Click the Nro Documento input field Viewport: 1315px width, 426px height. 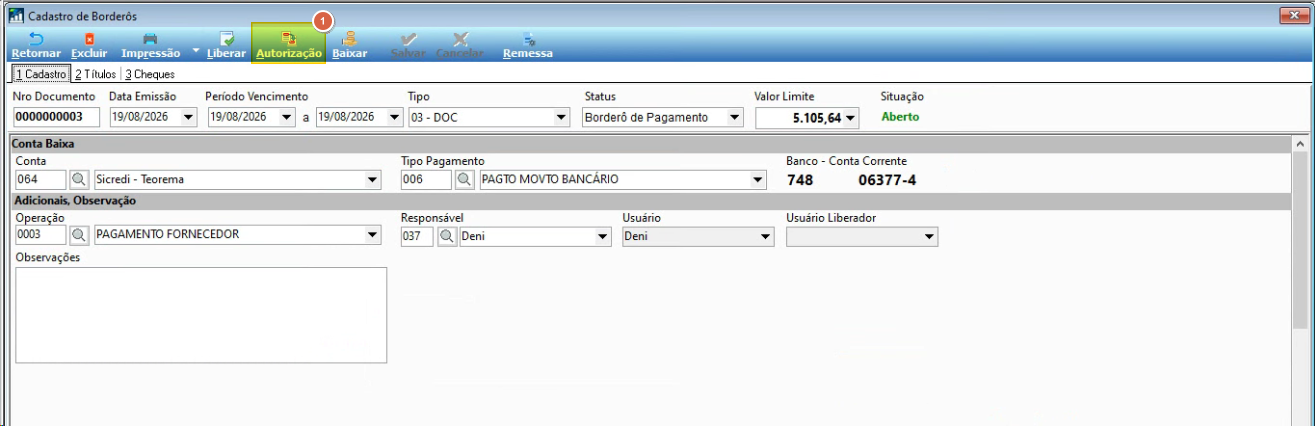(x=57, y=117)
